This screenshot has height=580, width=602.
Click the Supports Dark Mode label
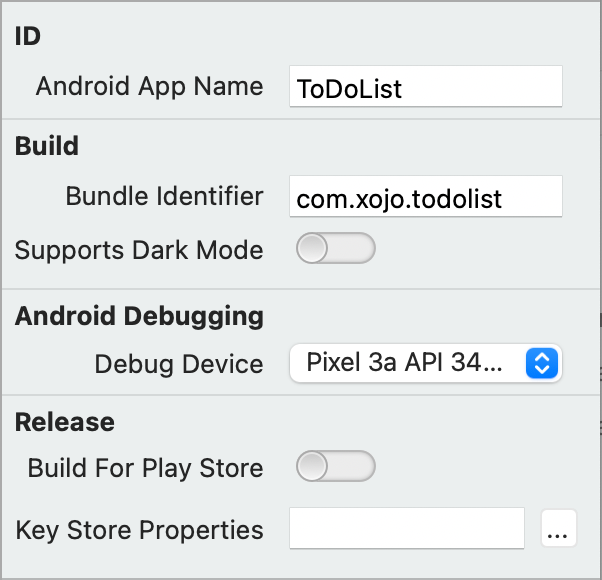point(139,250)
